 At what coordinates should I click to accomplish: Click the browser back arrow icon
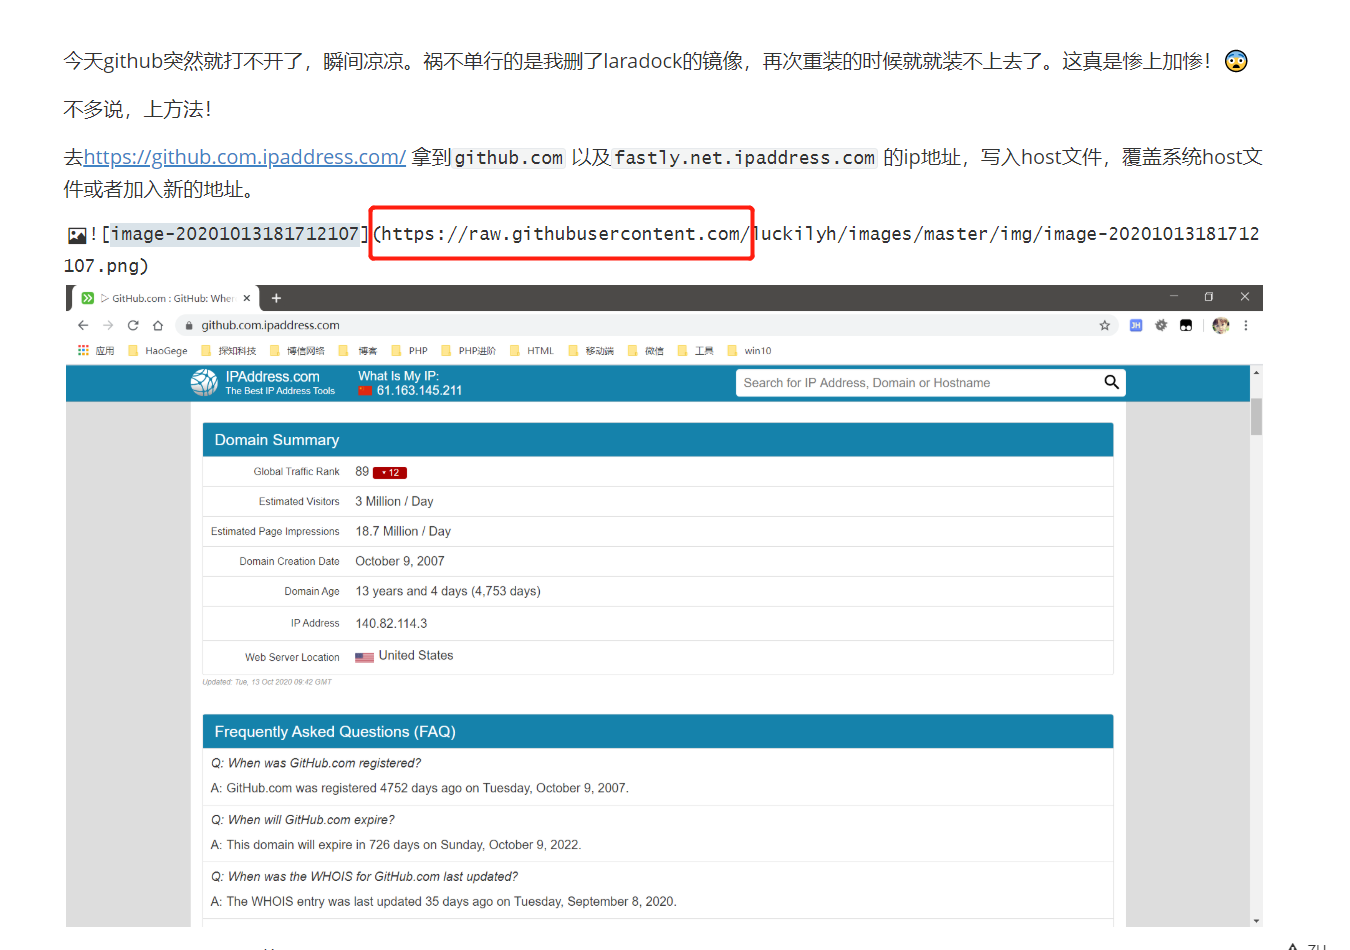coord(83,325)
